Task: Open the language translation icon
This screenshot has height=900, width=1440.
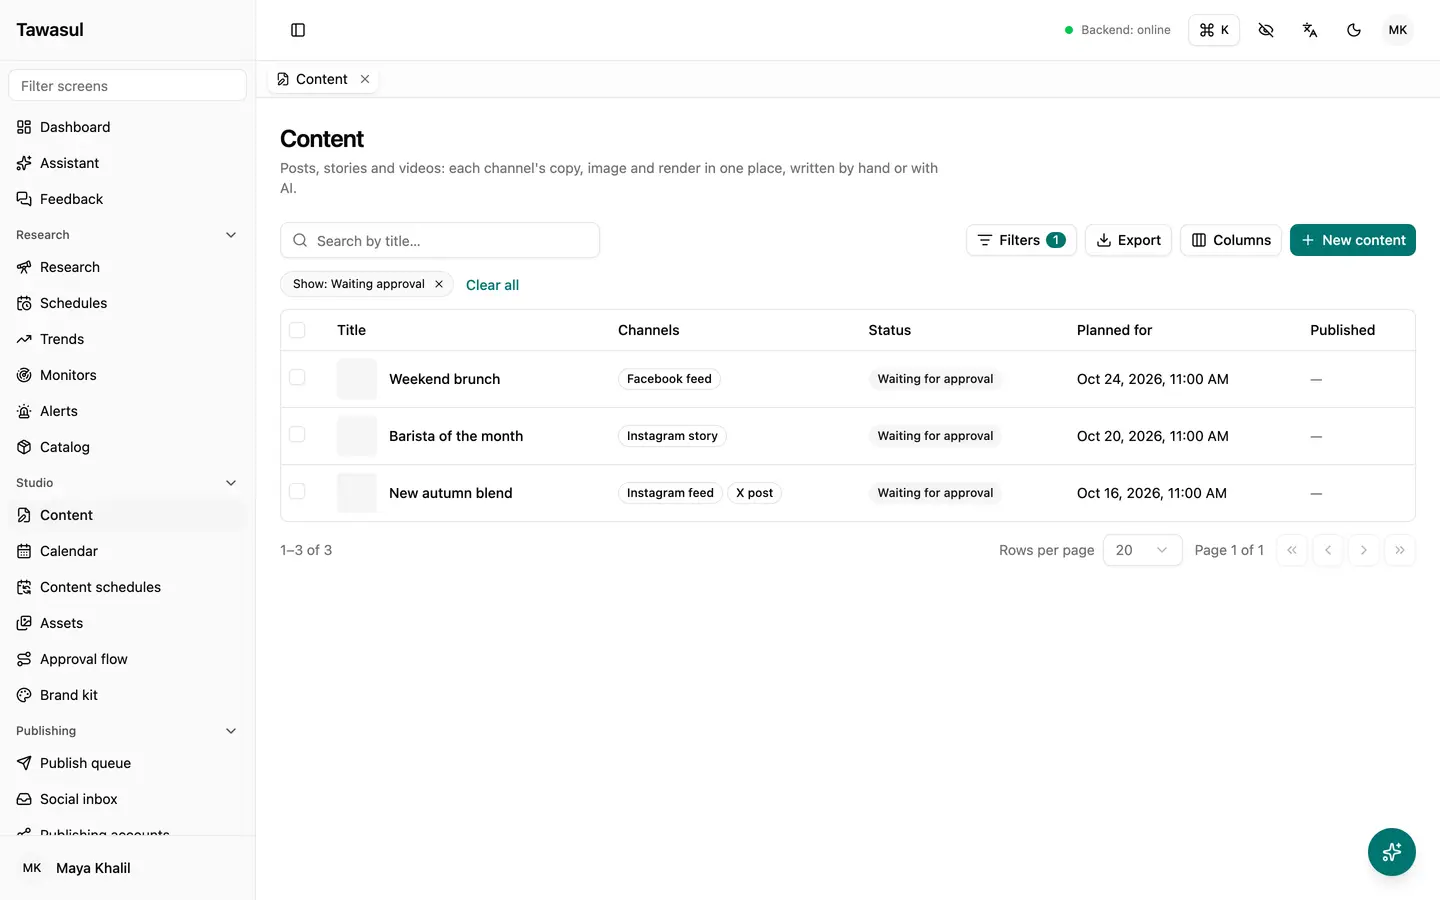Action: 1310,30
